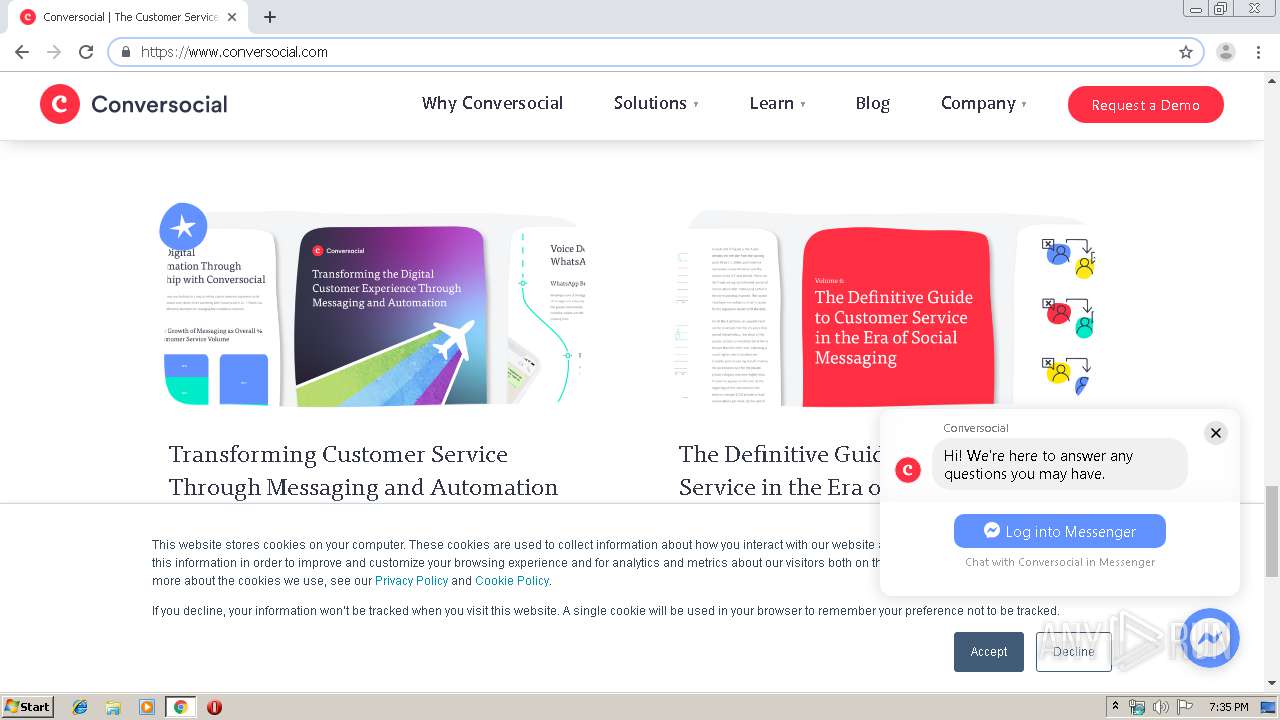The image size is (1280, 720).
Task: Open the file explorer taskbar icon
Action: tap(113, 707)
